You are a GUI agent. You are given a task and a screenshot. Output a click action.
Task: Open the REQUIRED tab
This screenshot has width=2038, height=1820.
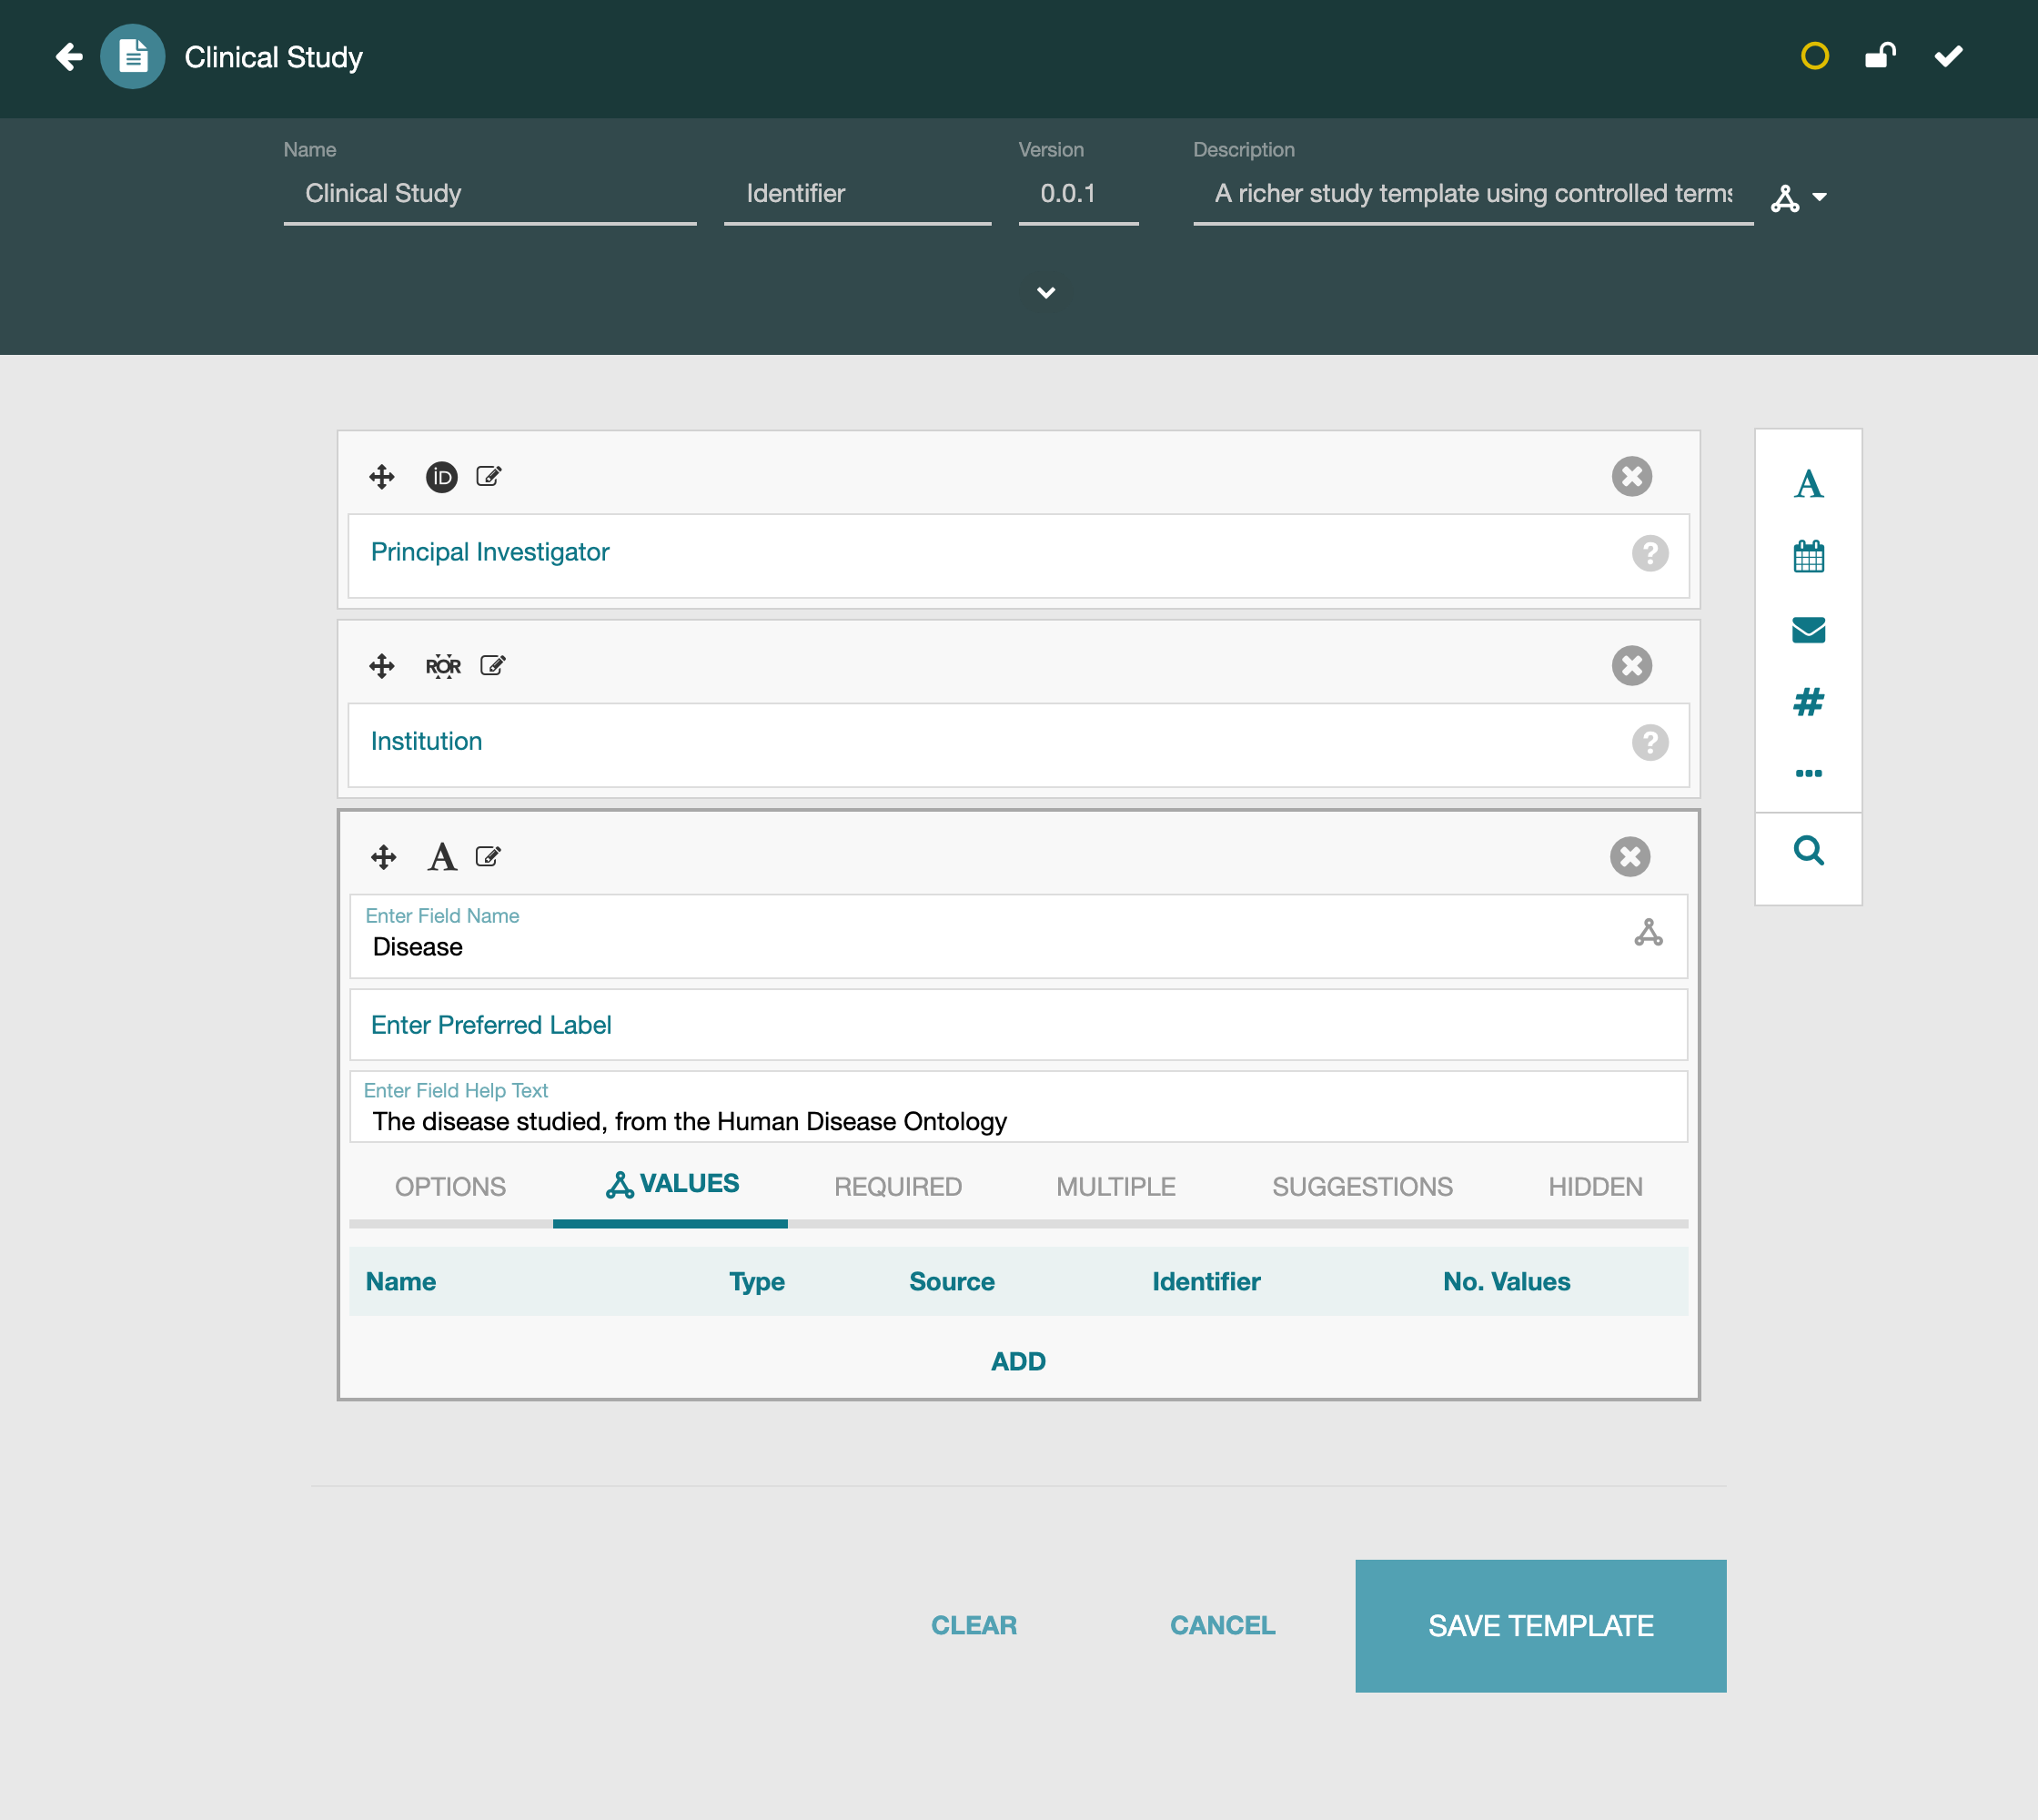(898, 1187)
